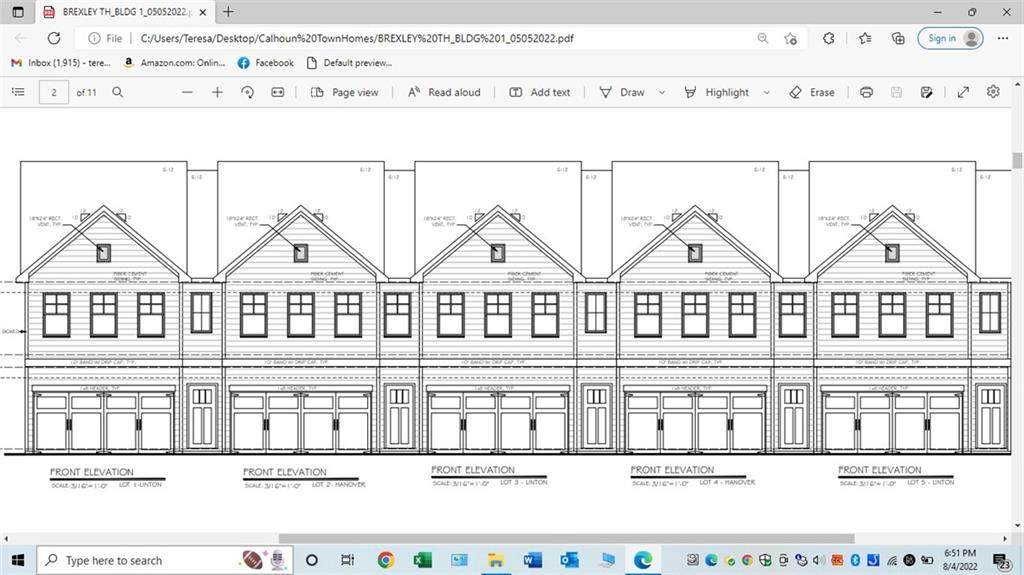Activate the Highlight tool
This screenshot has height=575, width=1024.
[716, 92]
